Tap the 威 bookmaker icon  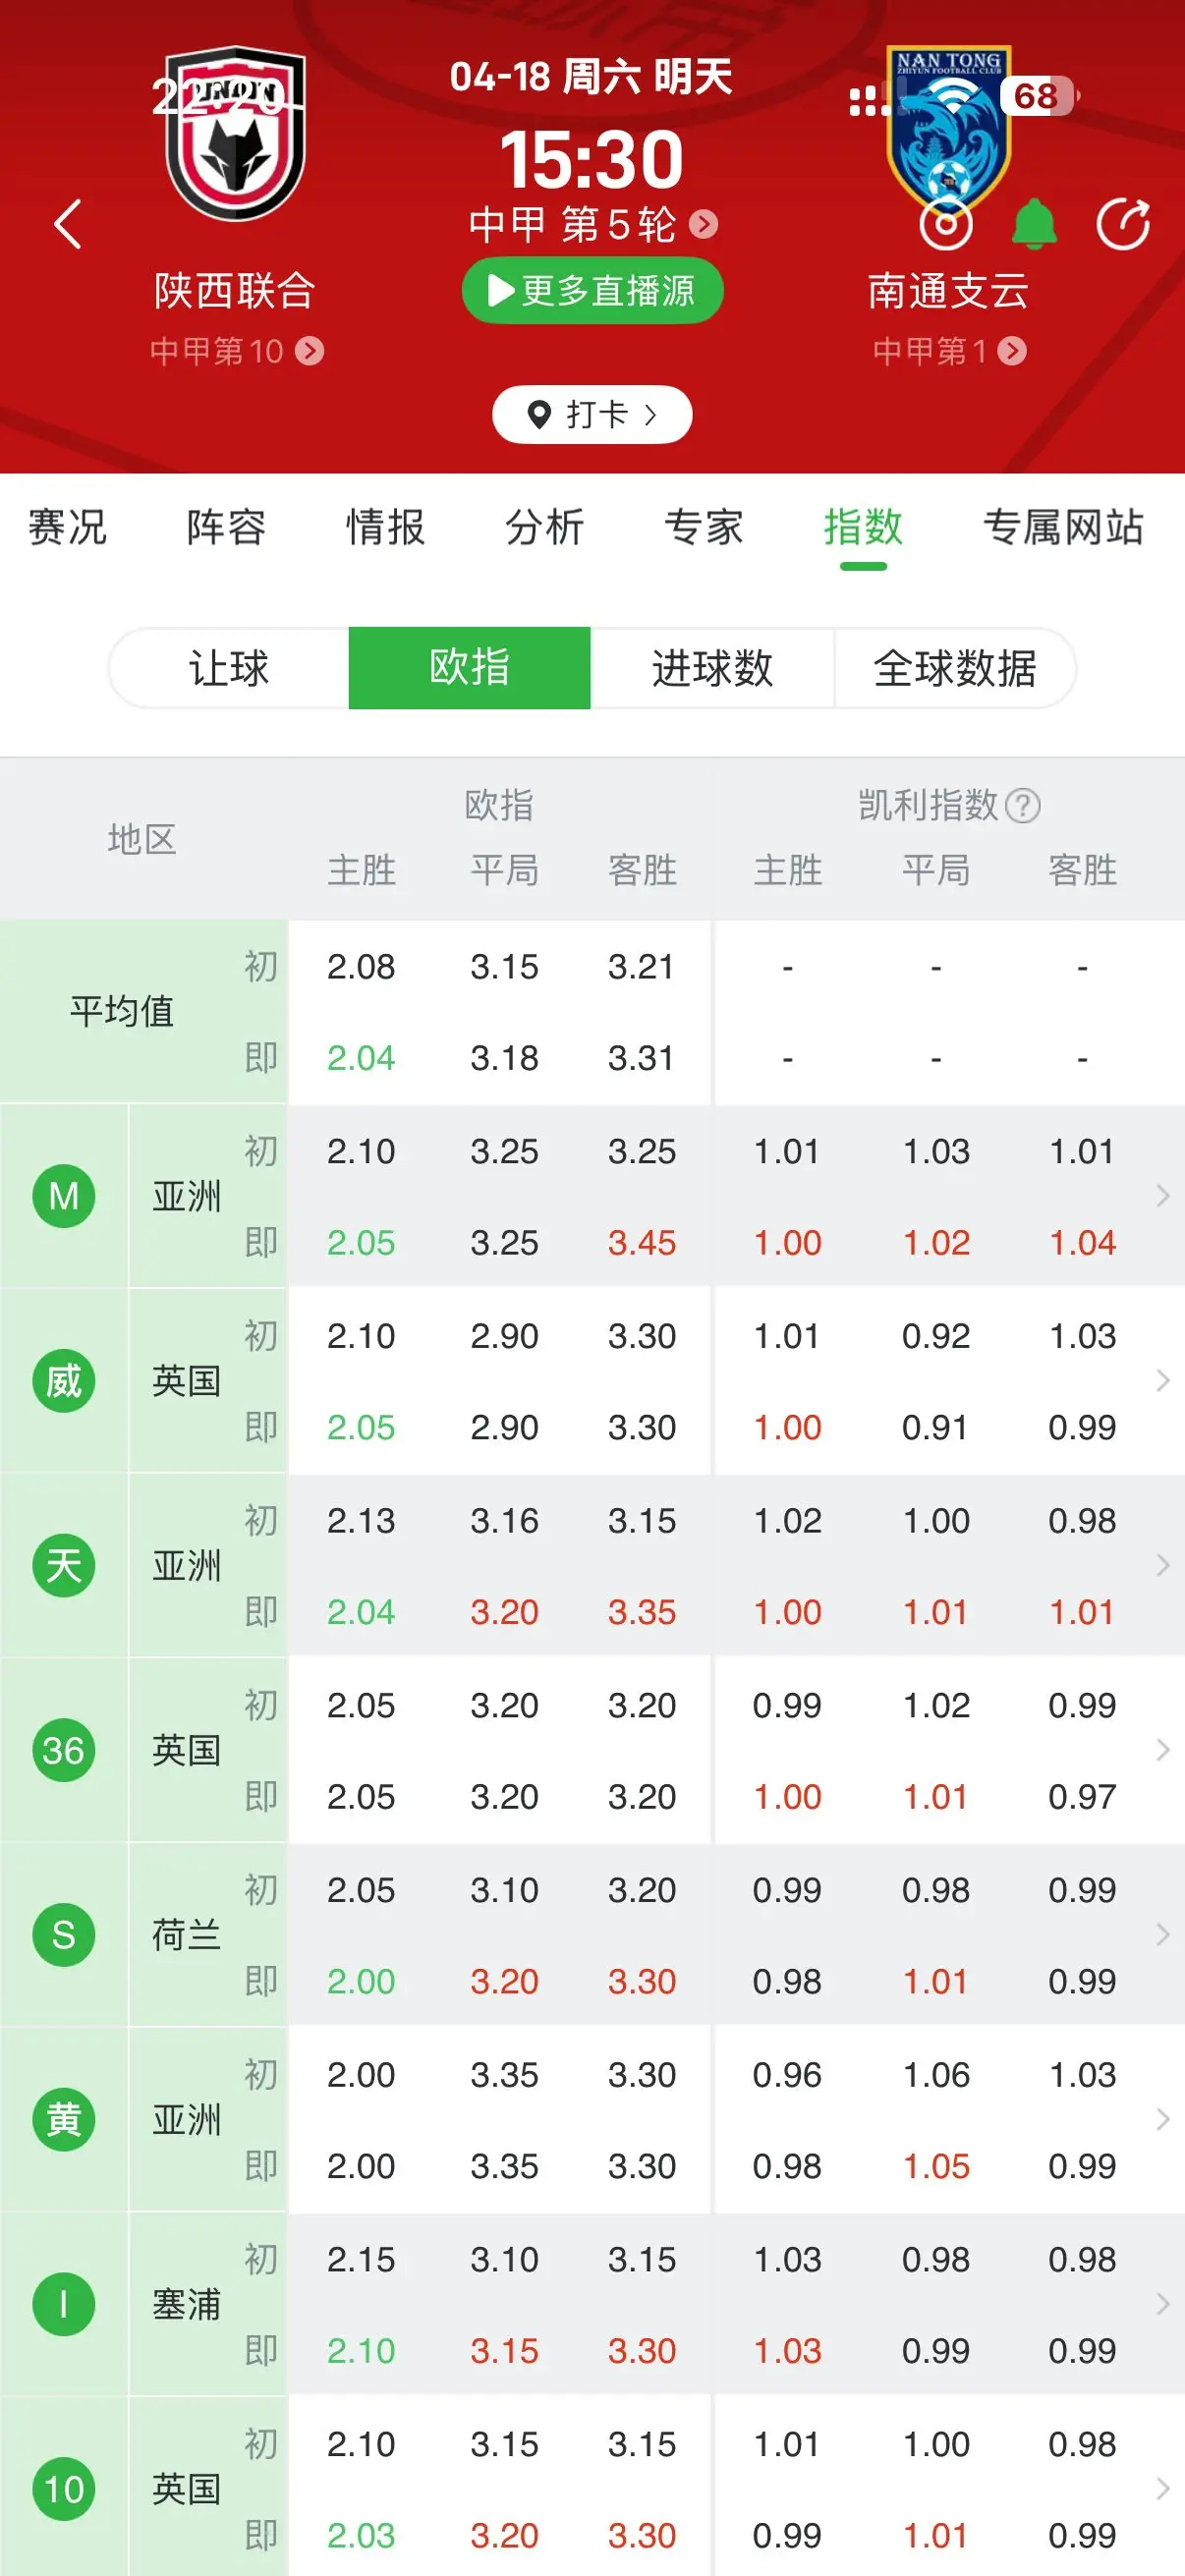[x=64, y=1381]
